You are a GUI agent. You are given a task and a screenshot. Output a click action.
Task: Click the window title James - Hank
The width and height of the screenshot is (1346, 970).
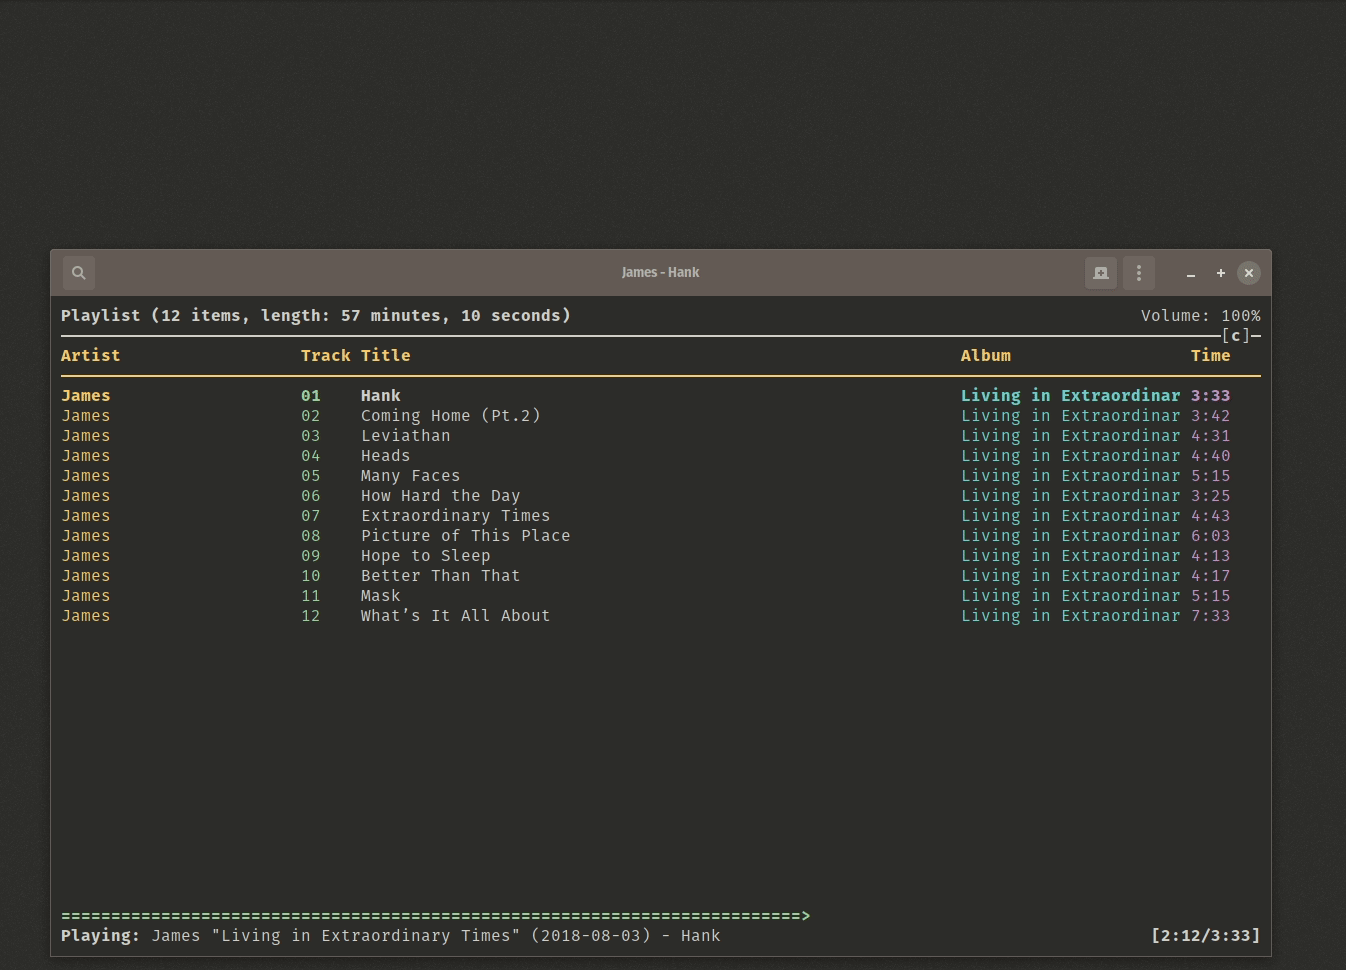click(660, 273)
